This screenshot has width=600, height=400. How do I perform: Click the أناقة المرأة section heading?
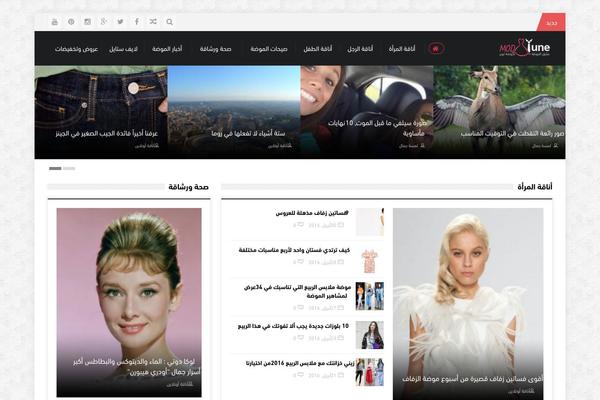pyautogui.click(x=535, y=187)
